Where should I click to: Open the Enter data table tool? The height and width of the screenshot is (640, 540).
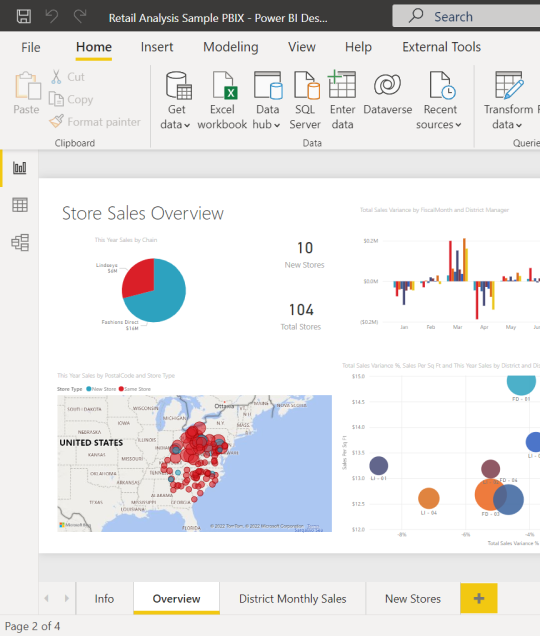pos(342,100)
